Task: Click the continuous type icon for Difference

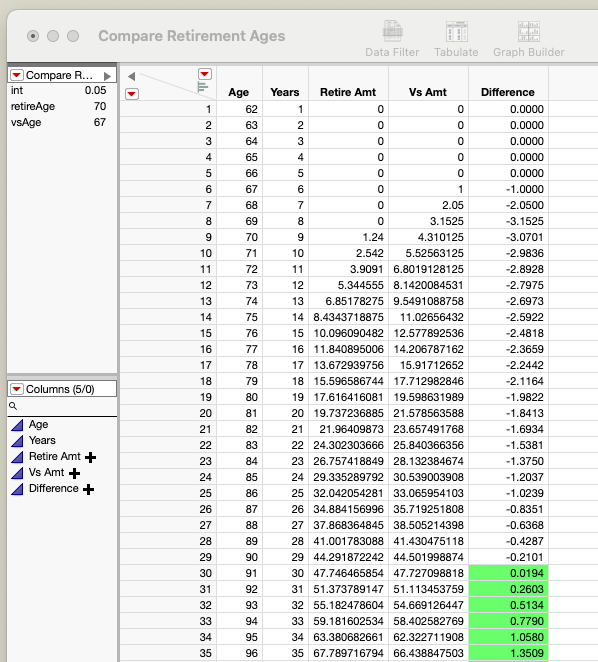Action: [17, 489]
